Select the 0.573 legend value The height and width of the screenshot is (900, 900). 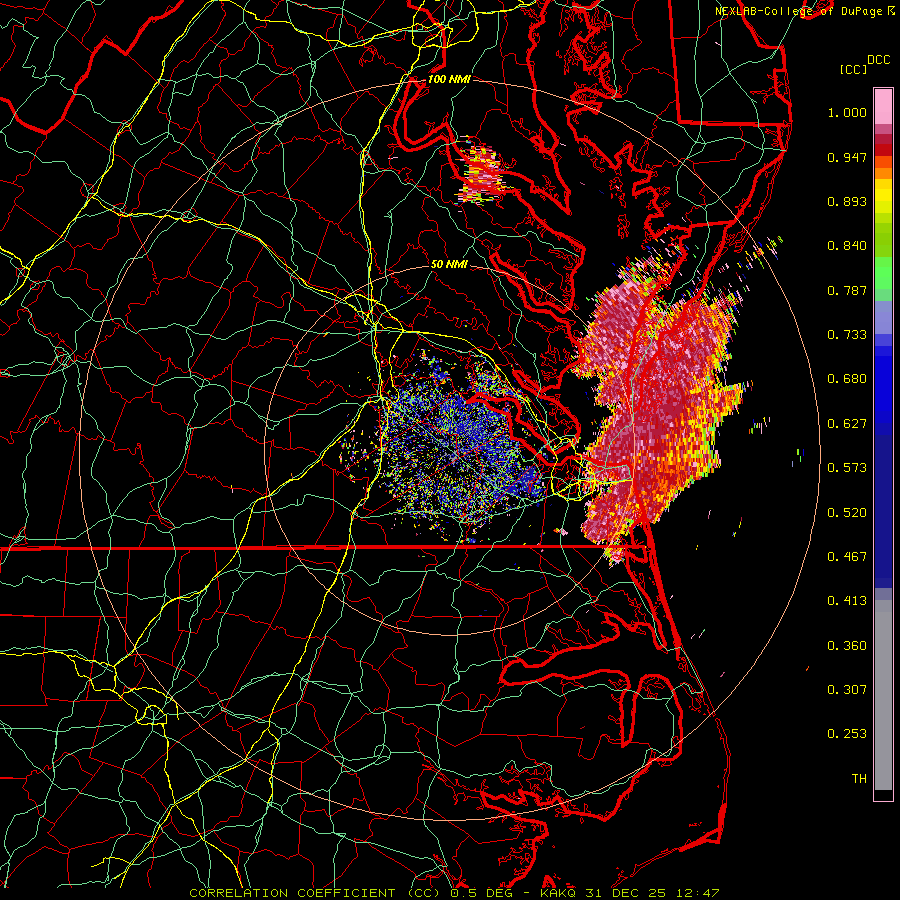847,468
